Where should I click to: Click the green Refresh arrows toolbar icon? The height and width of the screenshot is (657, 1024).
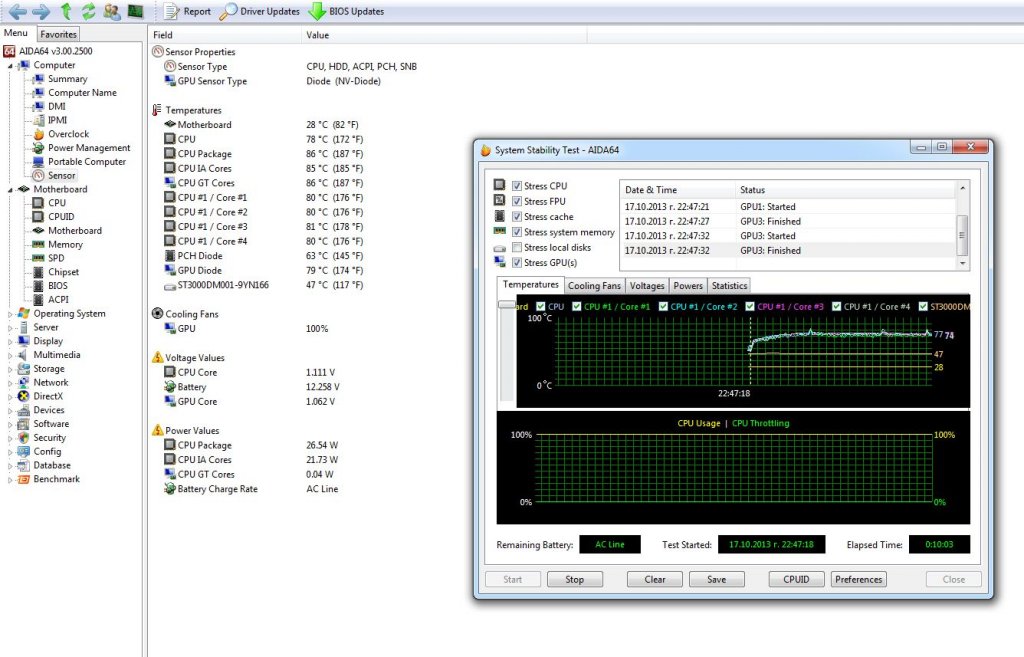click(88, 11)
